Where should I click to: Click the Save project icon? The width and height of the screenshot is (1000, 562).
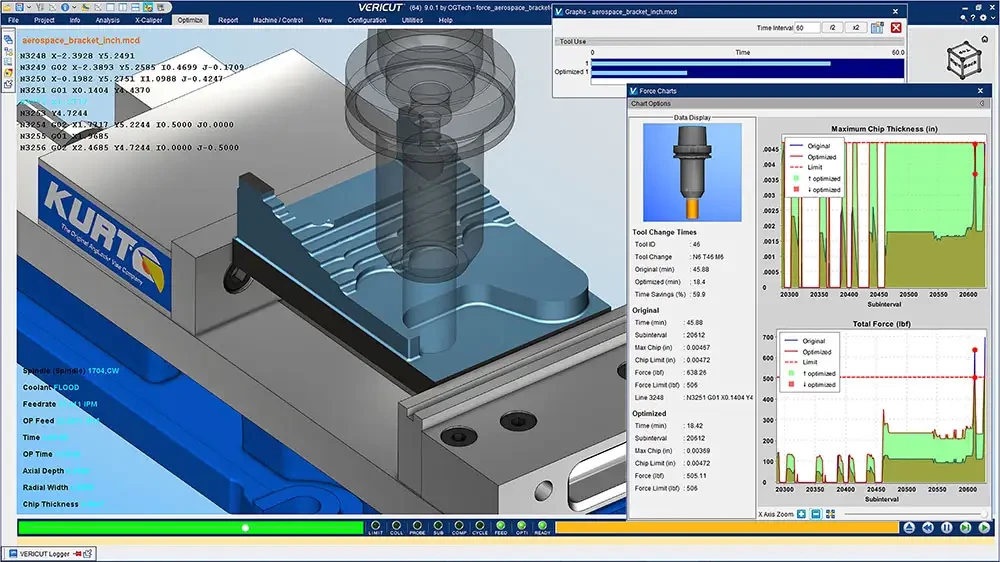[x=20, y=8]
